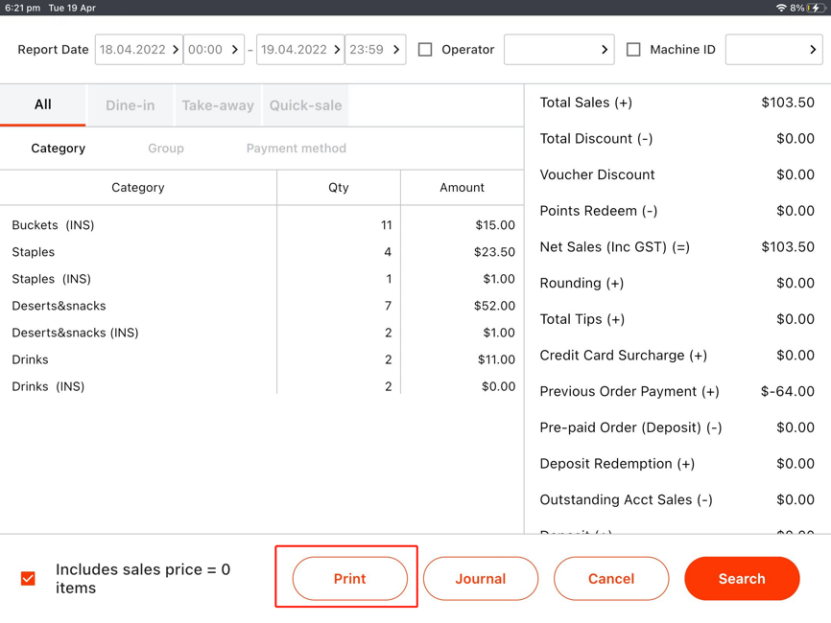The image size is (831, 623).
Task: Switch to the Dine-in tab
Action: [130, 105]
